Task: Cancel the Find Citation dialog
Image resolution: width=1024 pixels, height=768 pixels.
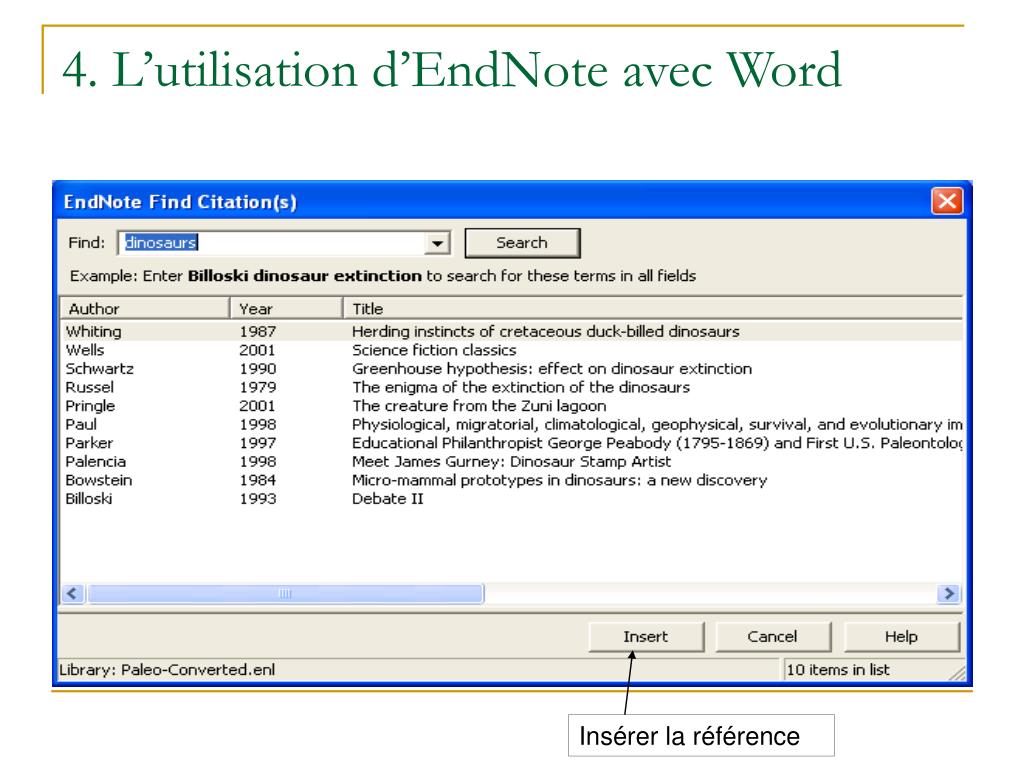Action: point(773,637)
